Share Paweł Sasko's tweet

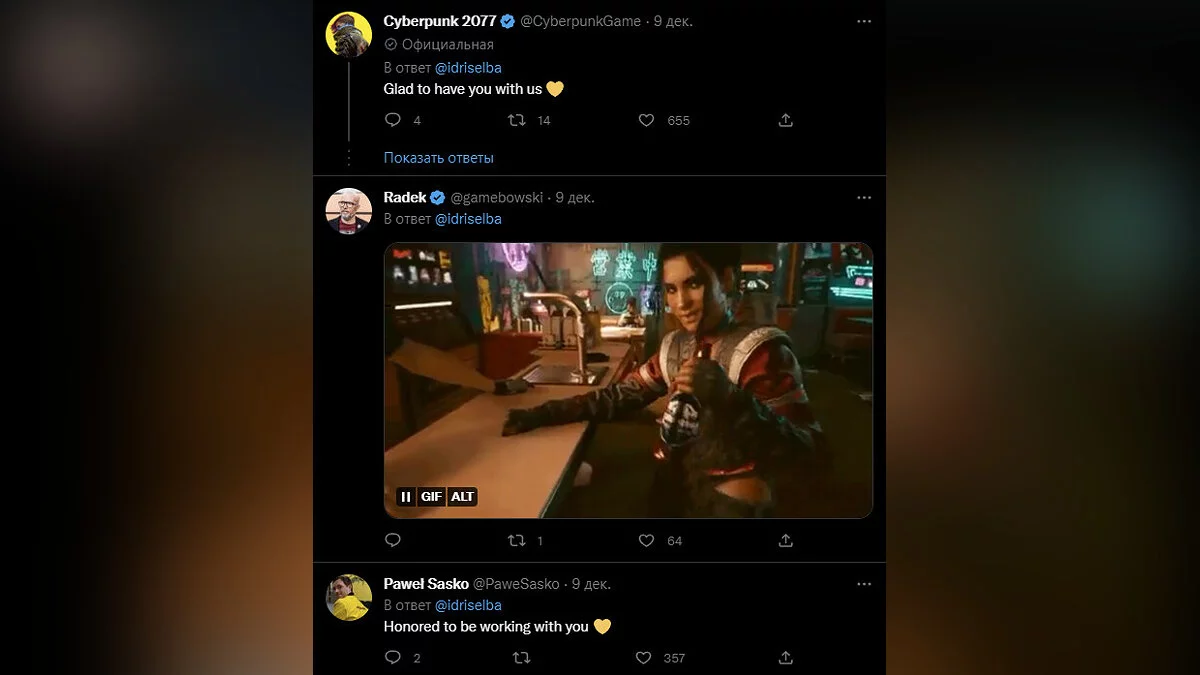point(786,657)
